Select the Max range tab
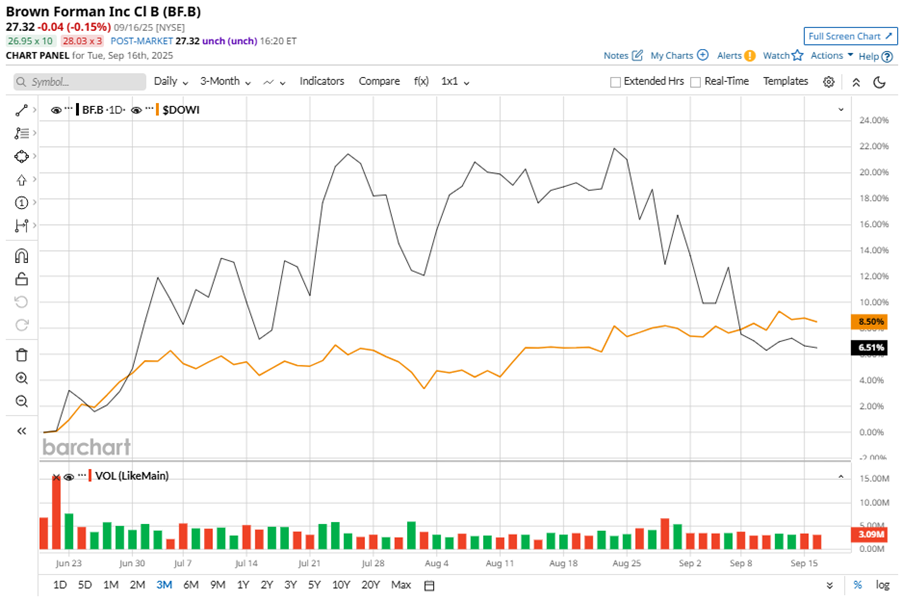 tap(401, 585)
